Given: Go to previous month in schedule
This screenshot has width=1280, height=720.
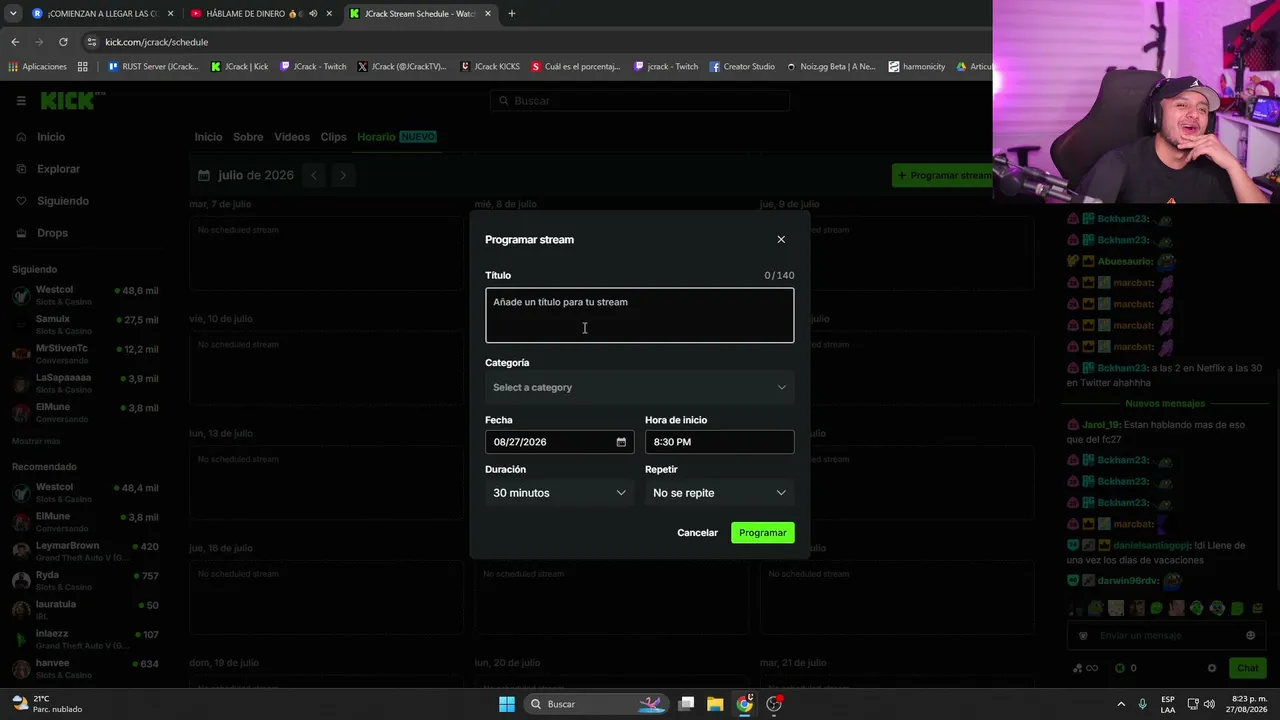Looking at the screenshot, I should click(x=314, y=175).
